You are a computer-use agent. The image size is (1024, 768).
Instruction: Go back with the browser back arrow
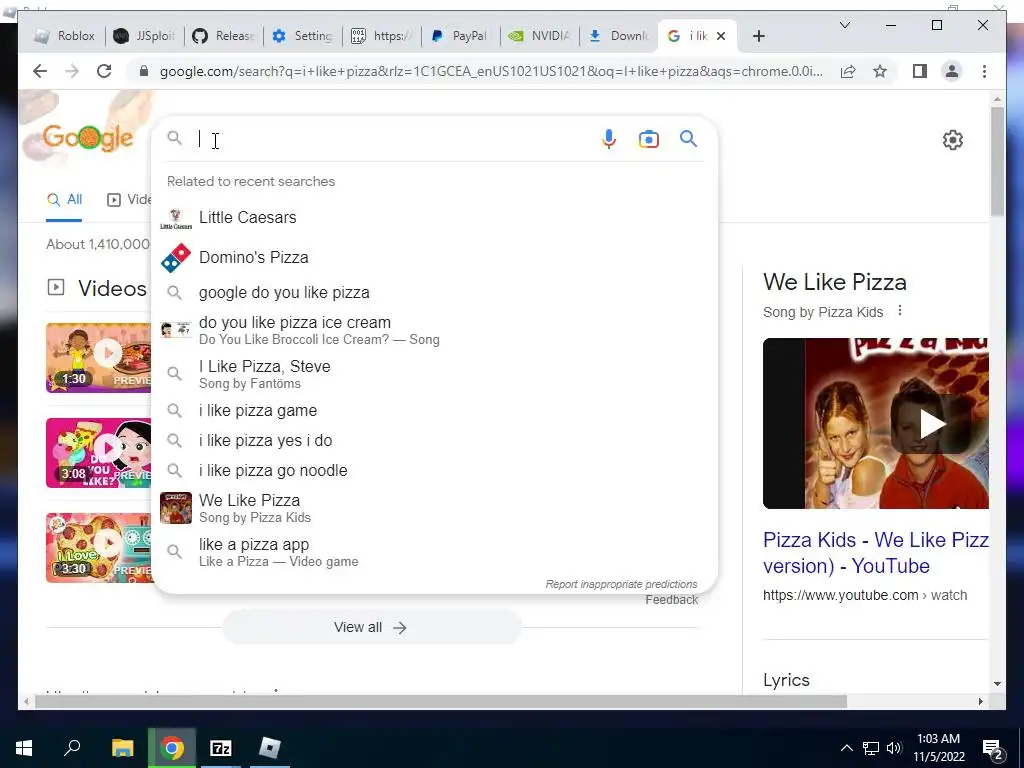click(40, 71)
